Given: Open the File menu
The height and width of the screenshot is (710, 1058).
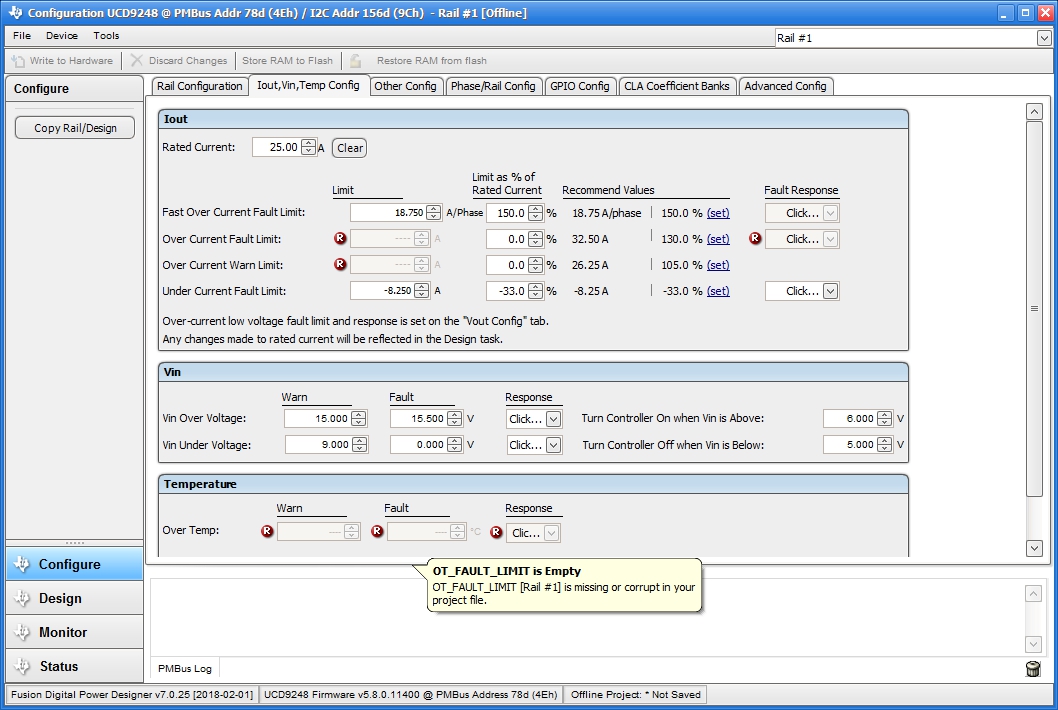Looking at the screenshot, I should pyautogui.click(x=22, y=36).
